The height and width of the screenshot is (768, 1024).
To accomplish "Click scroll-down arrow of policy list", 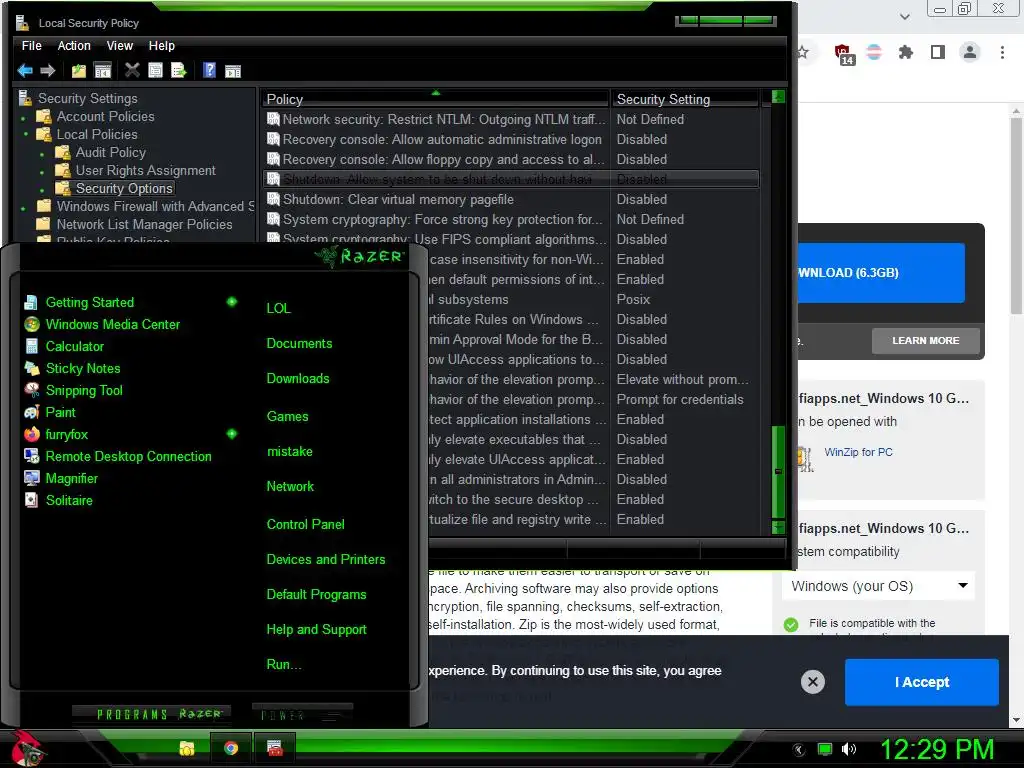I will tap(778, 526).
